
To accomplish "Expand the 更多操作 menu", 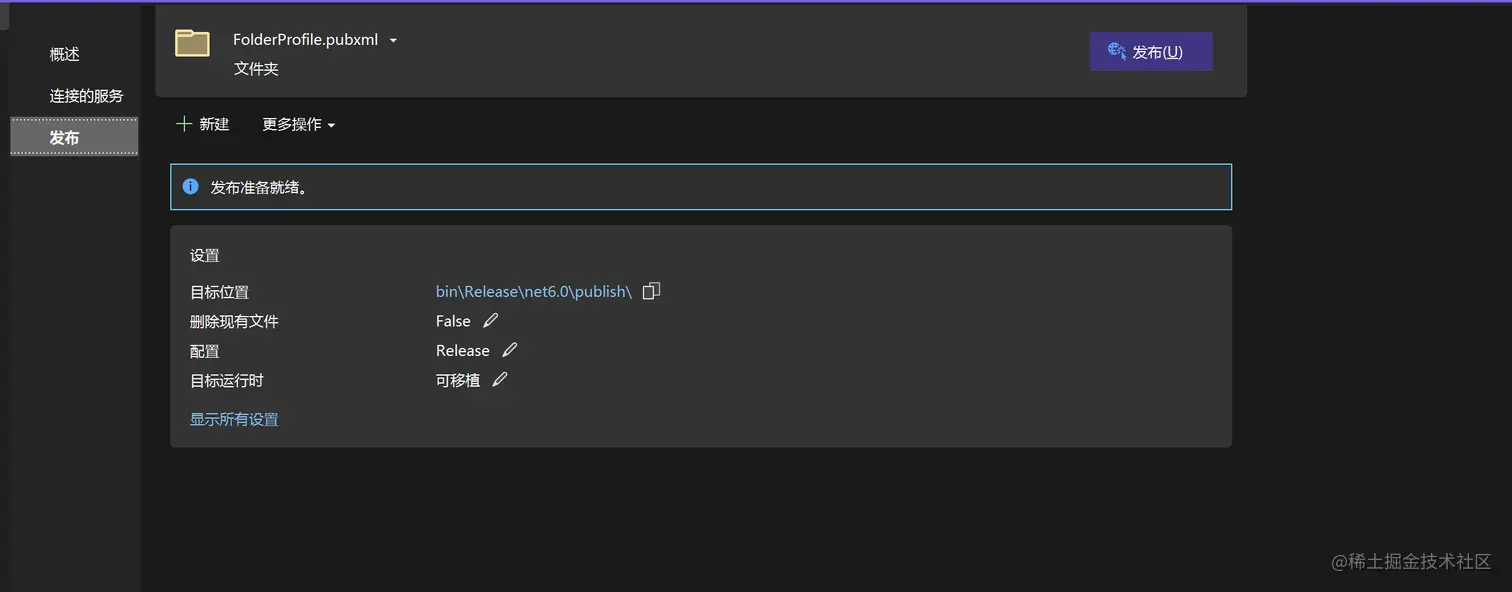I will click(298, 124).
